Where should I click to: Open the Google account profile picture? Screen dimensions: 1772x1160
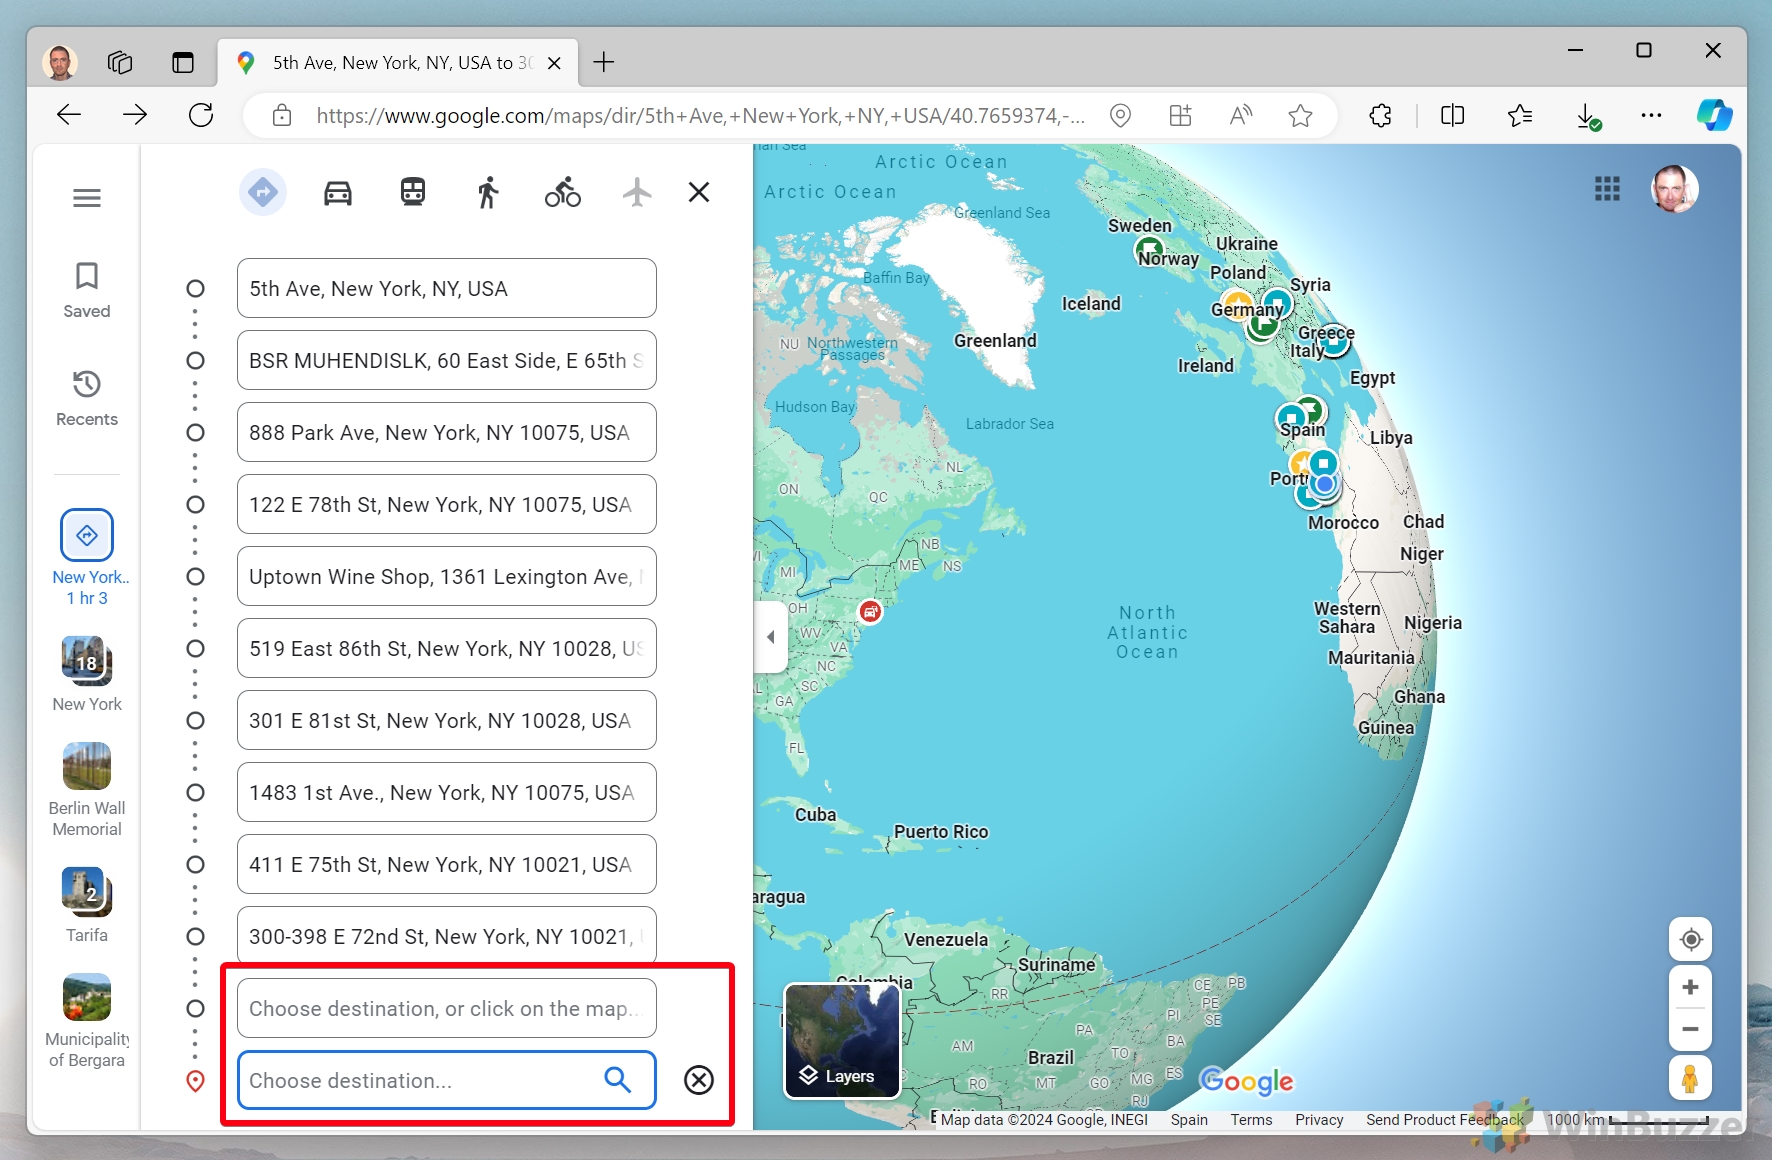click(x=1675, y=188)
